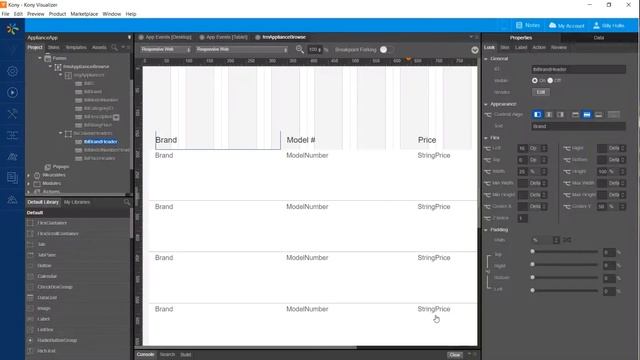Click the Popups icon in project tree
The height and width of the screenshot is (360, 640).
(x=47, y=167)
